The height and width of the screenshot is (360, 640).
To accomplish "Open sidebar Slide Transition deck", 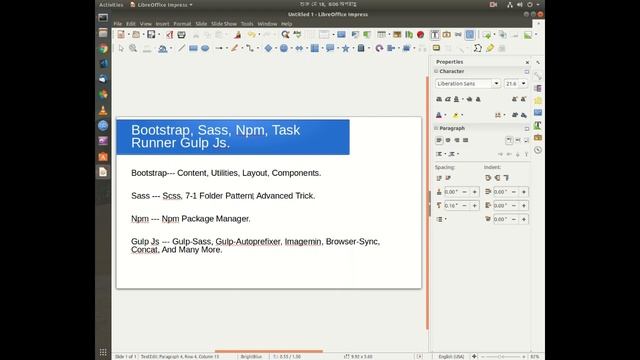I will pos(538,88).
